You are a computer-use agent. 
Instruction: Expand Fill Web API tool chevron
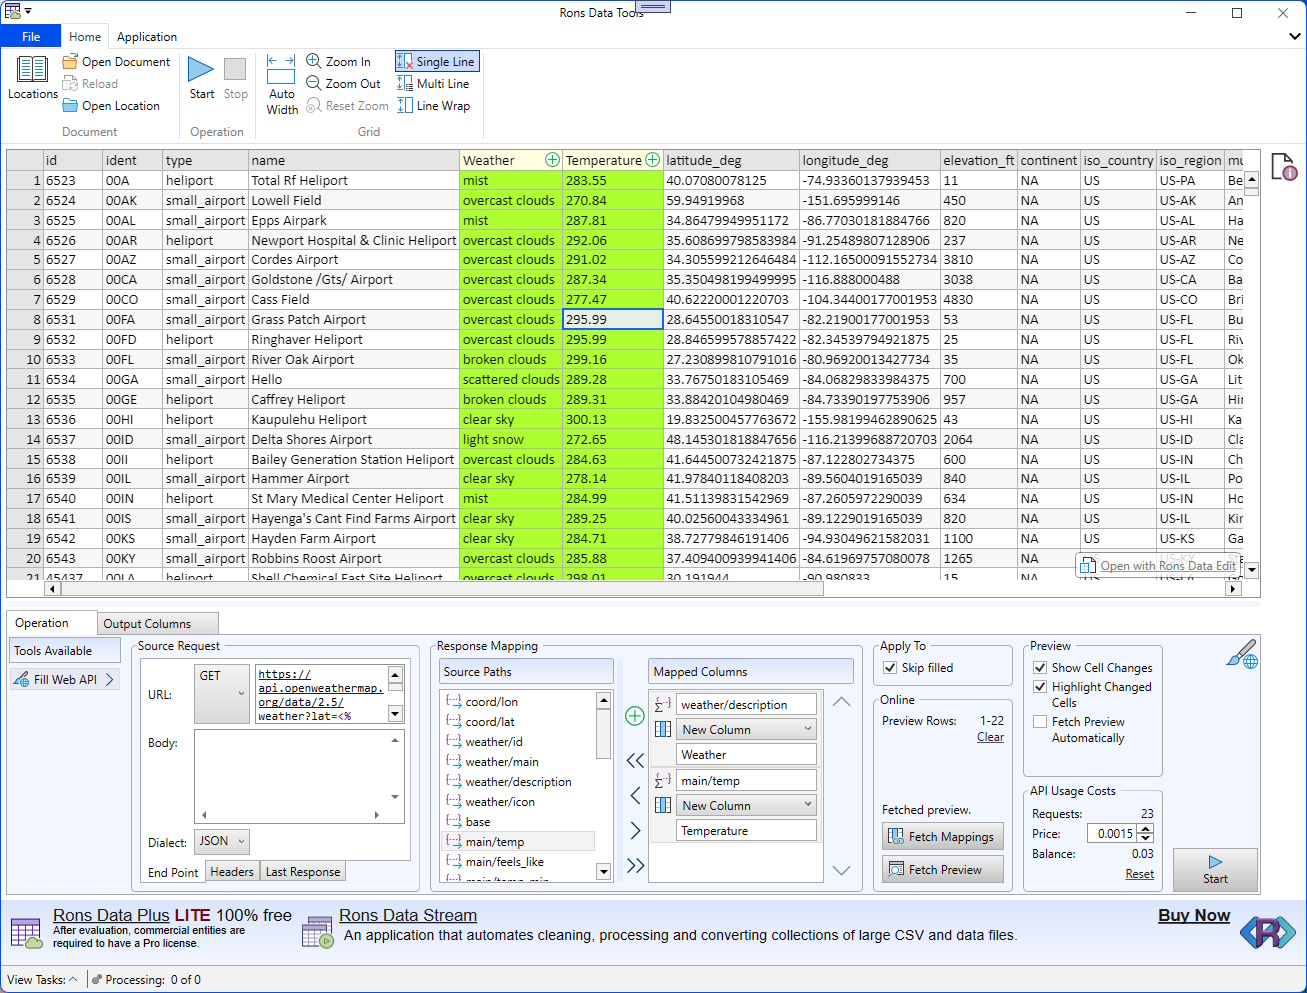tap(110, 680)
